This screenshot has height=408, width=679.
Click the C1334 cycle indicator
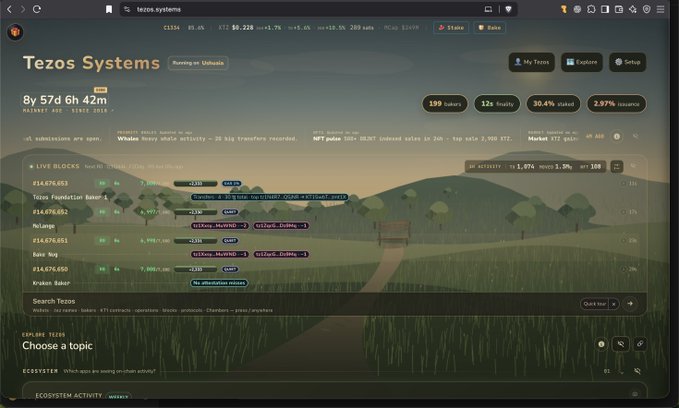pyautogui.click(x=171, y=28)
